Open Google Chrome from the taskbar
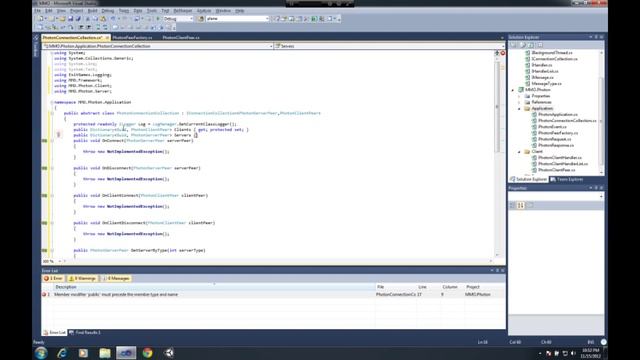Screen dimensions: 640x360 click(147, 353)
